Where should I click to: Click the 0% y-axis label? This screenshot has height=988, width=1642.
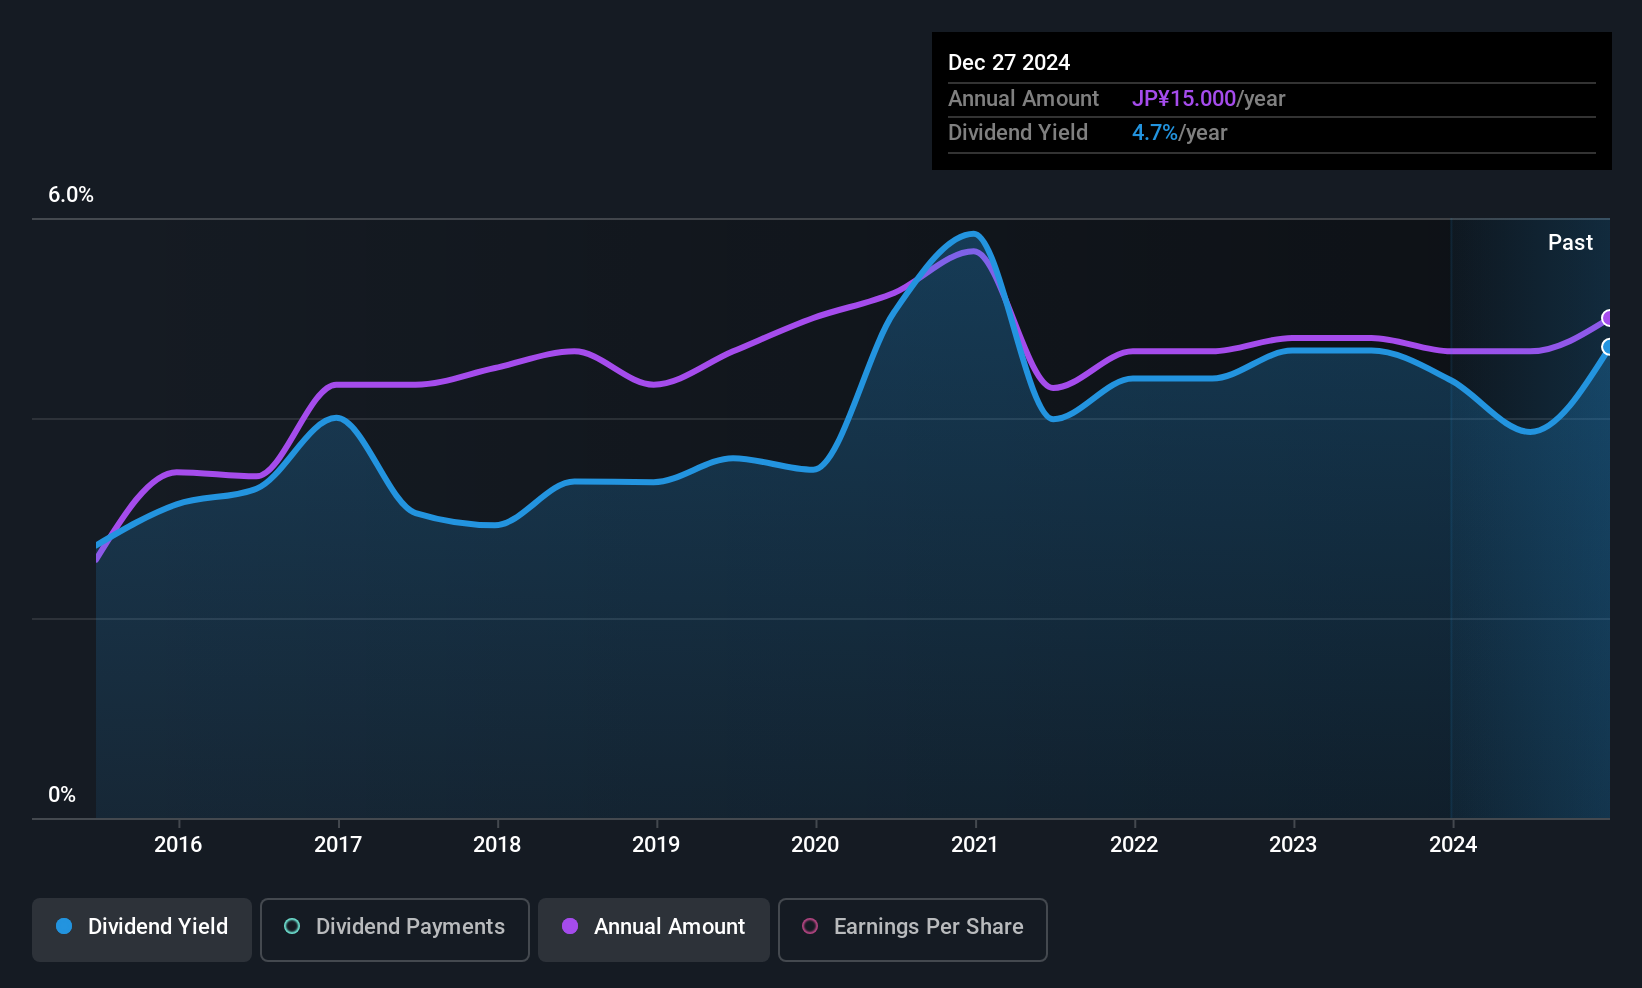pyautogui.click(x=62, y=795)
